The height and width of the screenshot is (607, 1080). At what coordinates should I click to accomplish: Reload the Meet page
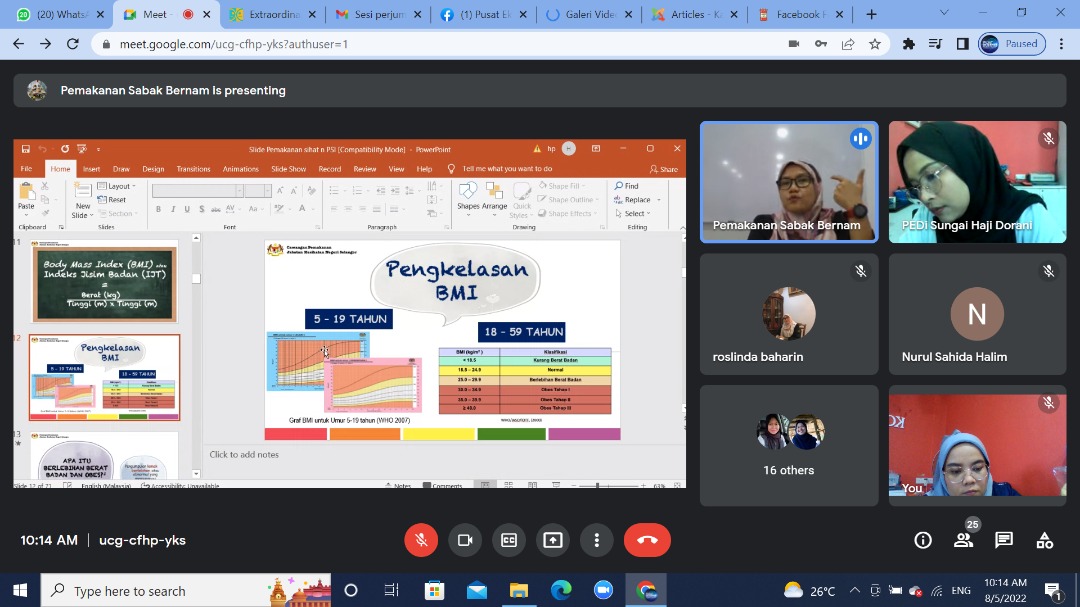coord(72,44)
